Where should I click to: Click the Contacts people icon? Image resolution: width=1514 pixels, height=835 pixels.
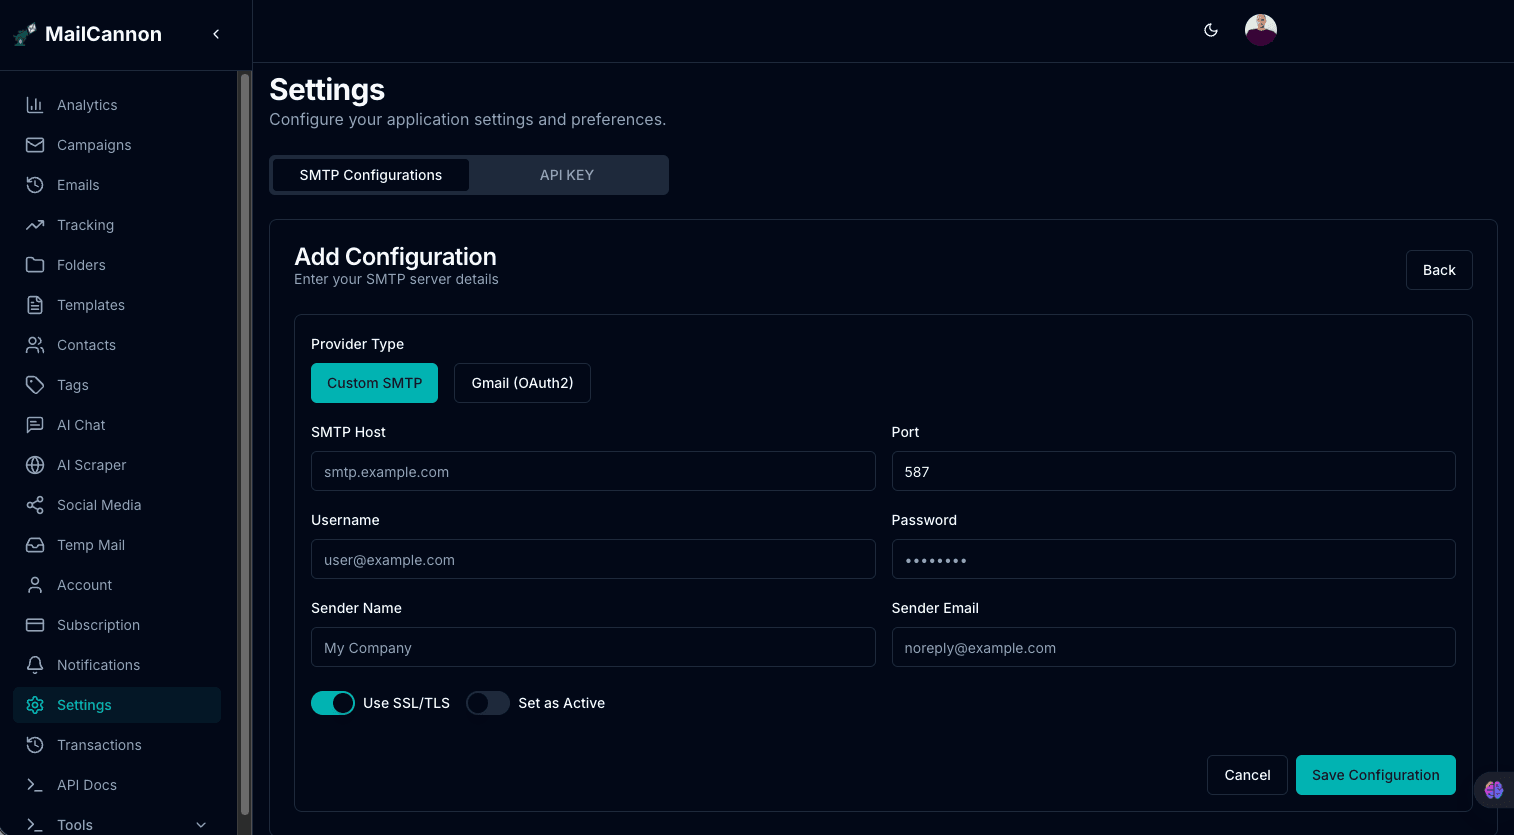[35, 345]
